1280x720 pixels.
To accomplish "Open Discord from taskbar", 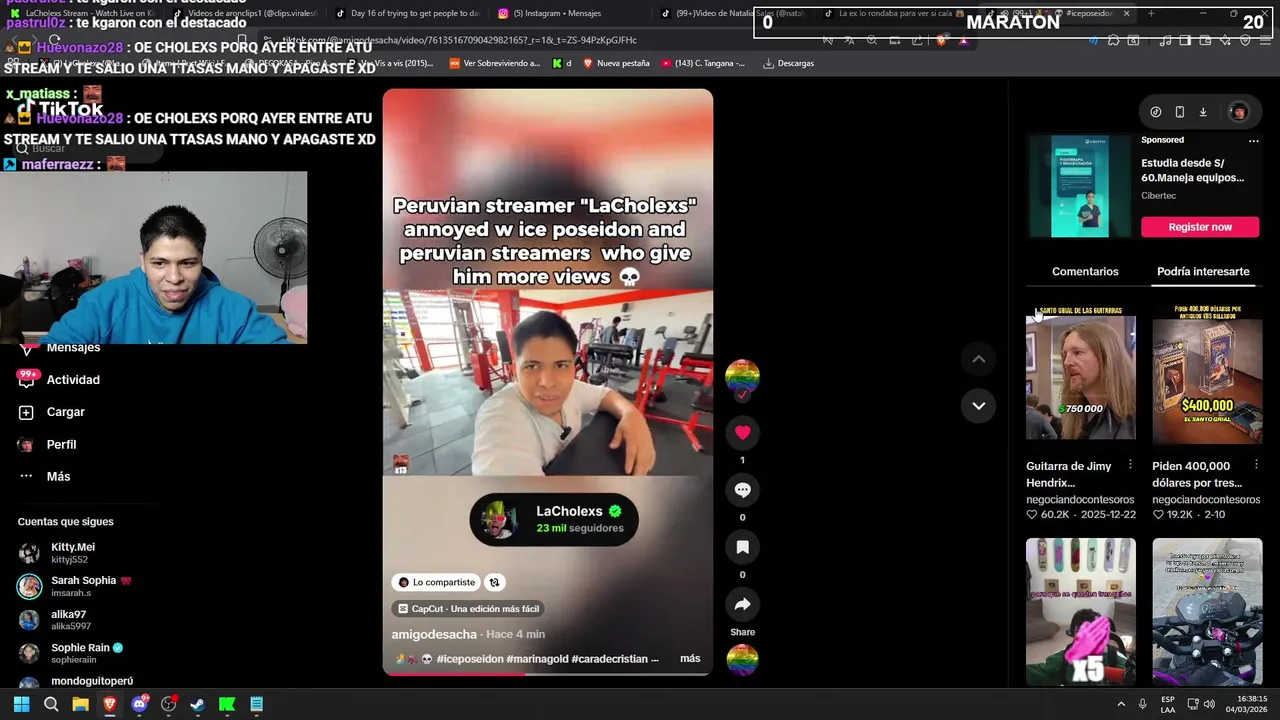I will pos(139,704).
